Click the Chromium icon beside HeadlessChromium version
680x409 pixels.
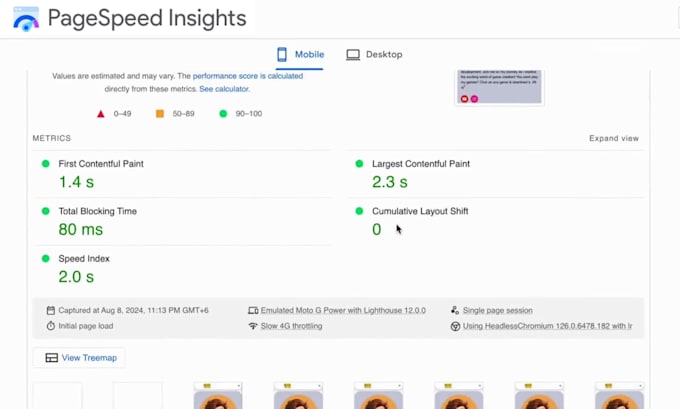pyautogui.click(x=455, y=326)
